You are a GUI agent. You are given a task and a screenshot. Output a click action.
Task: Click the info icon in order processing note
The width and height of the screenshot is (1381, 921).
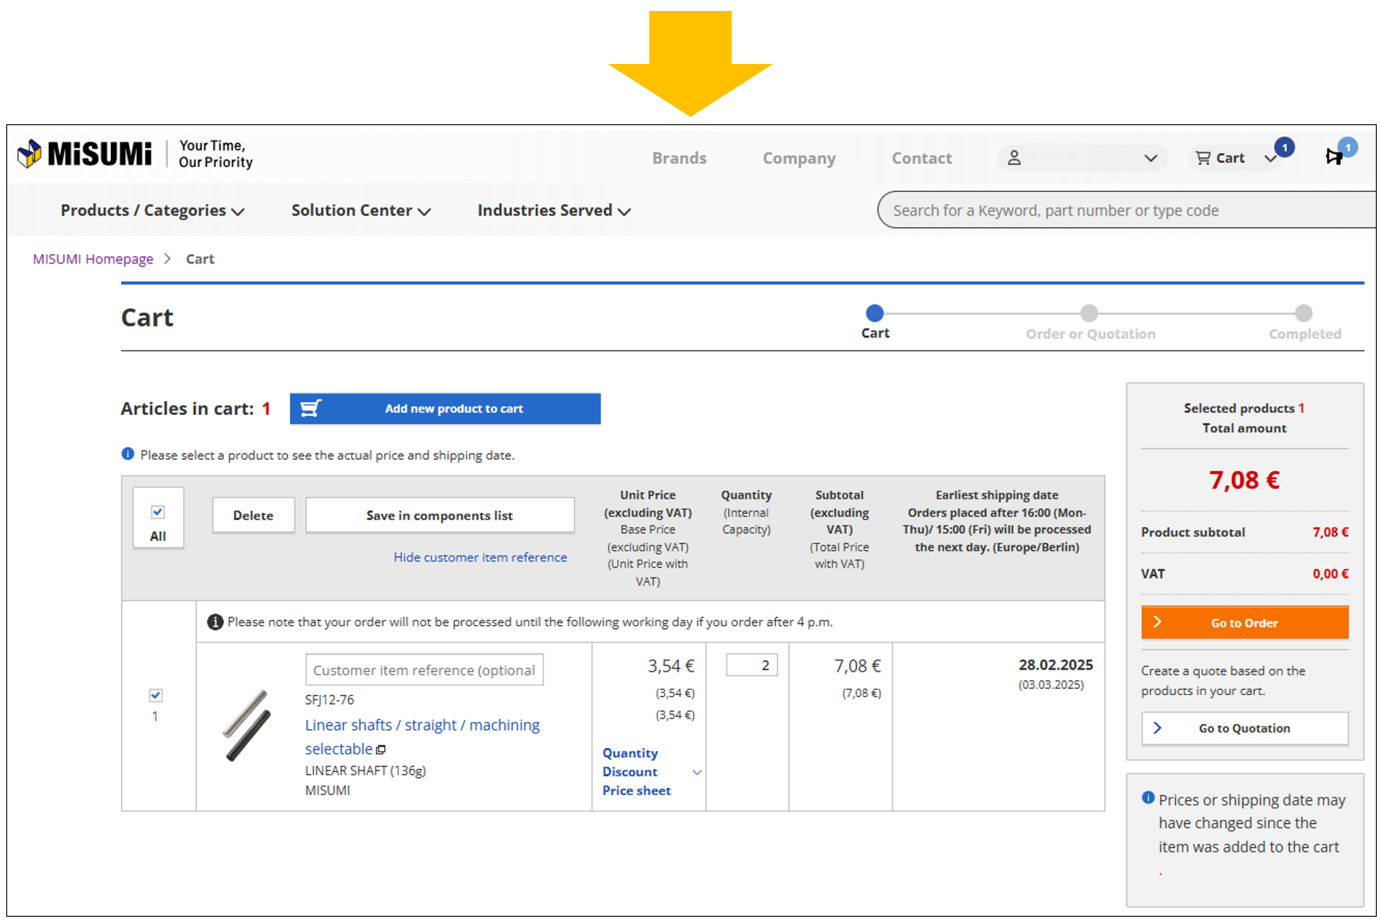214,622
